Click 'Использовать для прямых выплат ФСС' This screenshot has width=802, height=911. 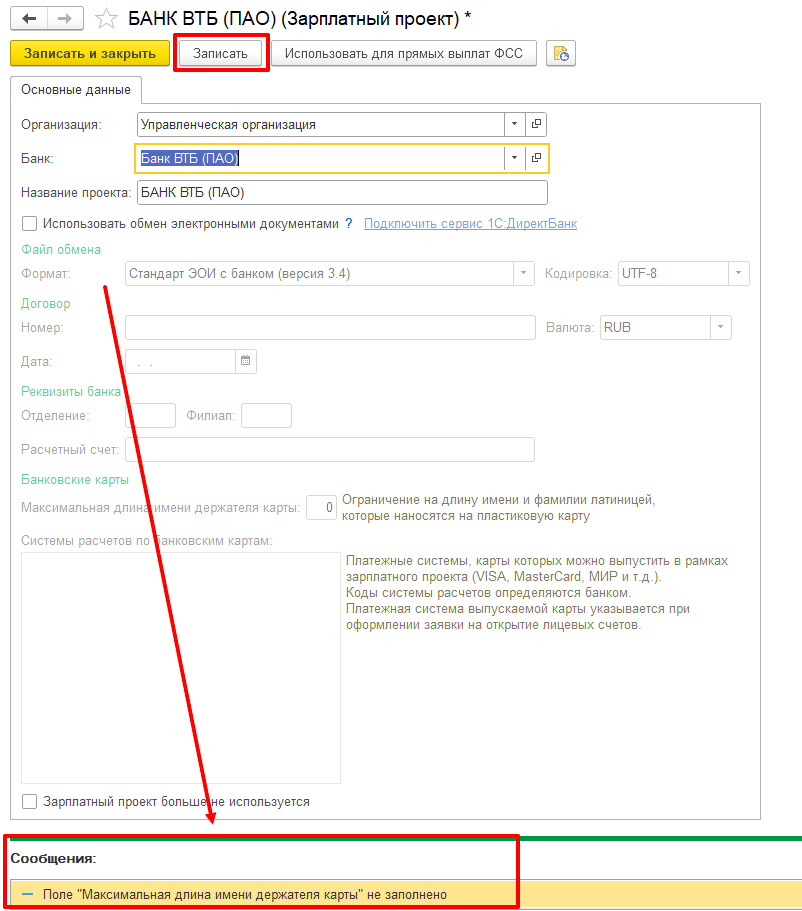404,53
